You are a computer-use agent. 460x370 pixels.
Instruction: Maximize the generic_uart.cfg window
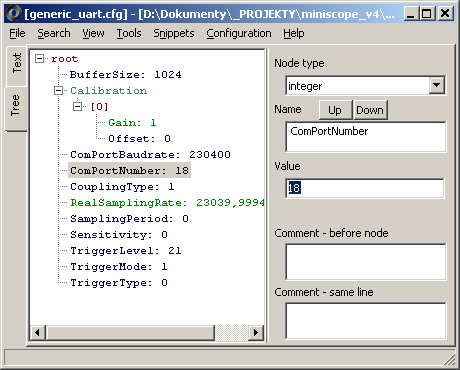pyautogui.click(x=426, y=14)
